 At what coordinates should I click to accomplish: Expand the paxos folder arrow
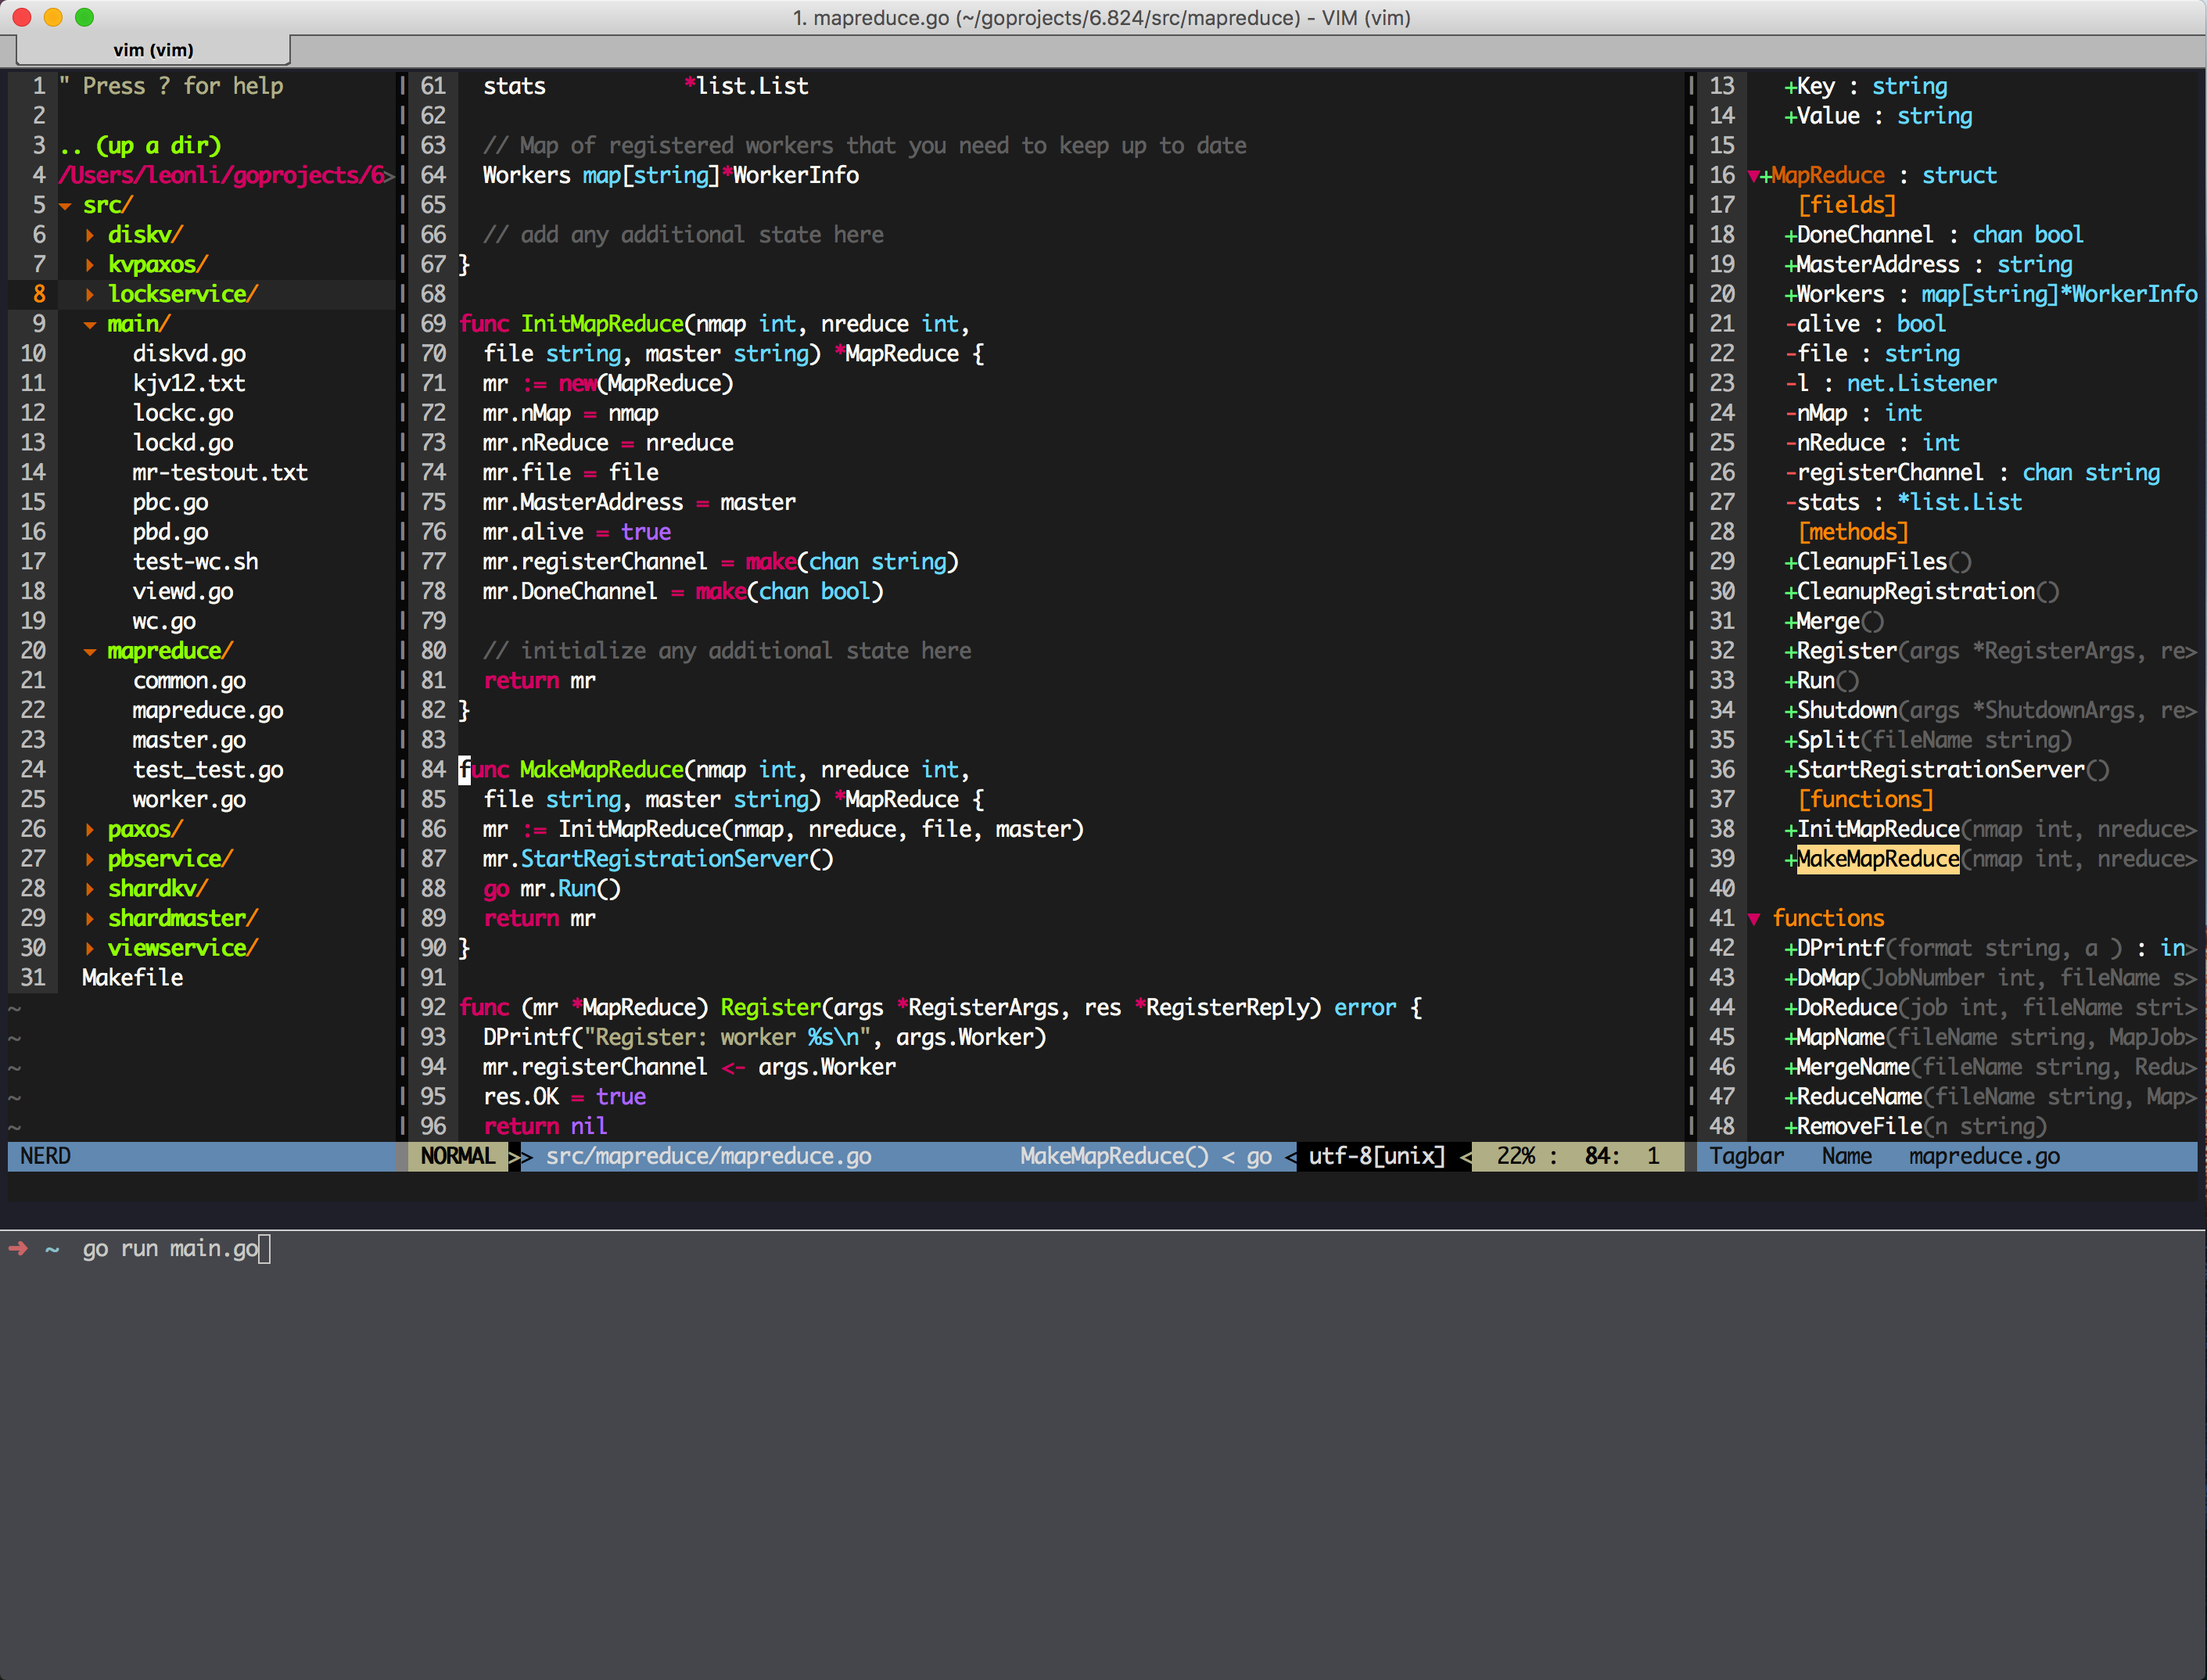pyautogui.click(x=90, y=830)
